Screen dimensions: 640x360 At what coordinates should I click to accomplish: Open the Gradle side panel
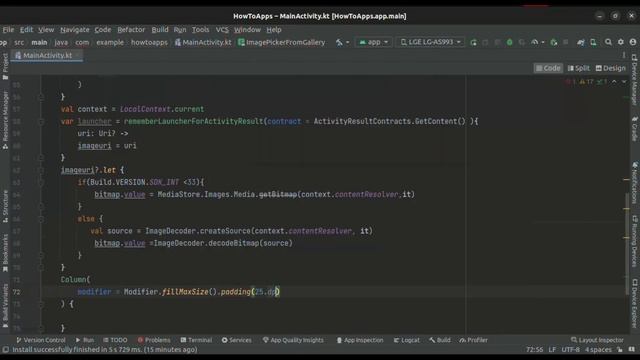coord(635,129)
